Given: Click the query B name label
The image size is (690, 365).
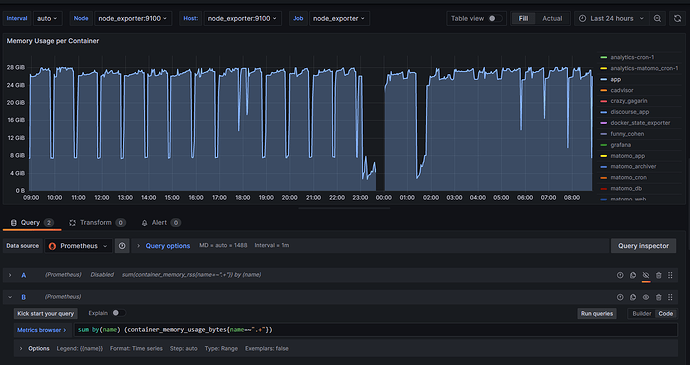Looking at the screenshot, I should tap(24, 297).
